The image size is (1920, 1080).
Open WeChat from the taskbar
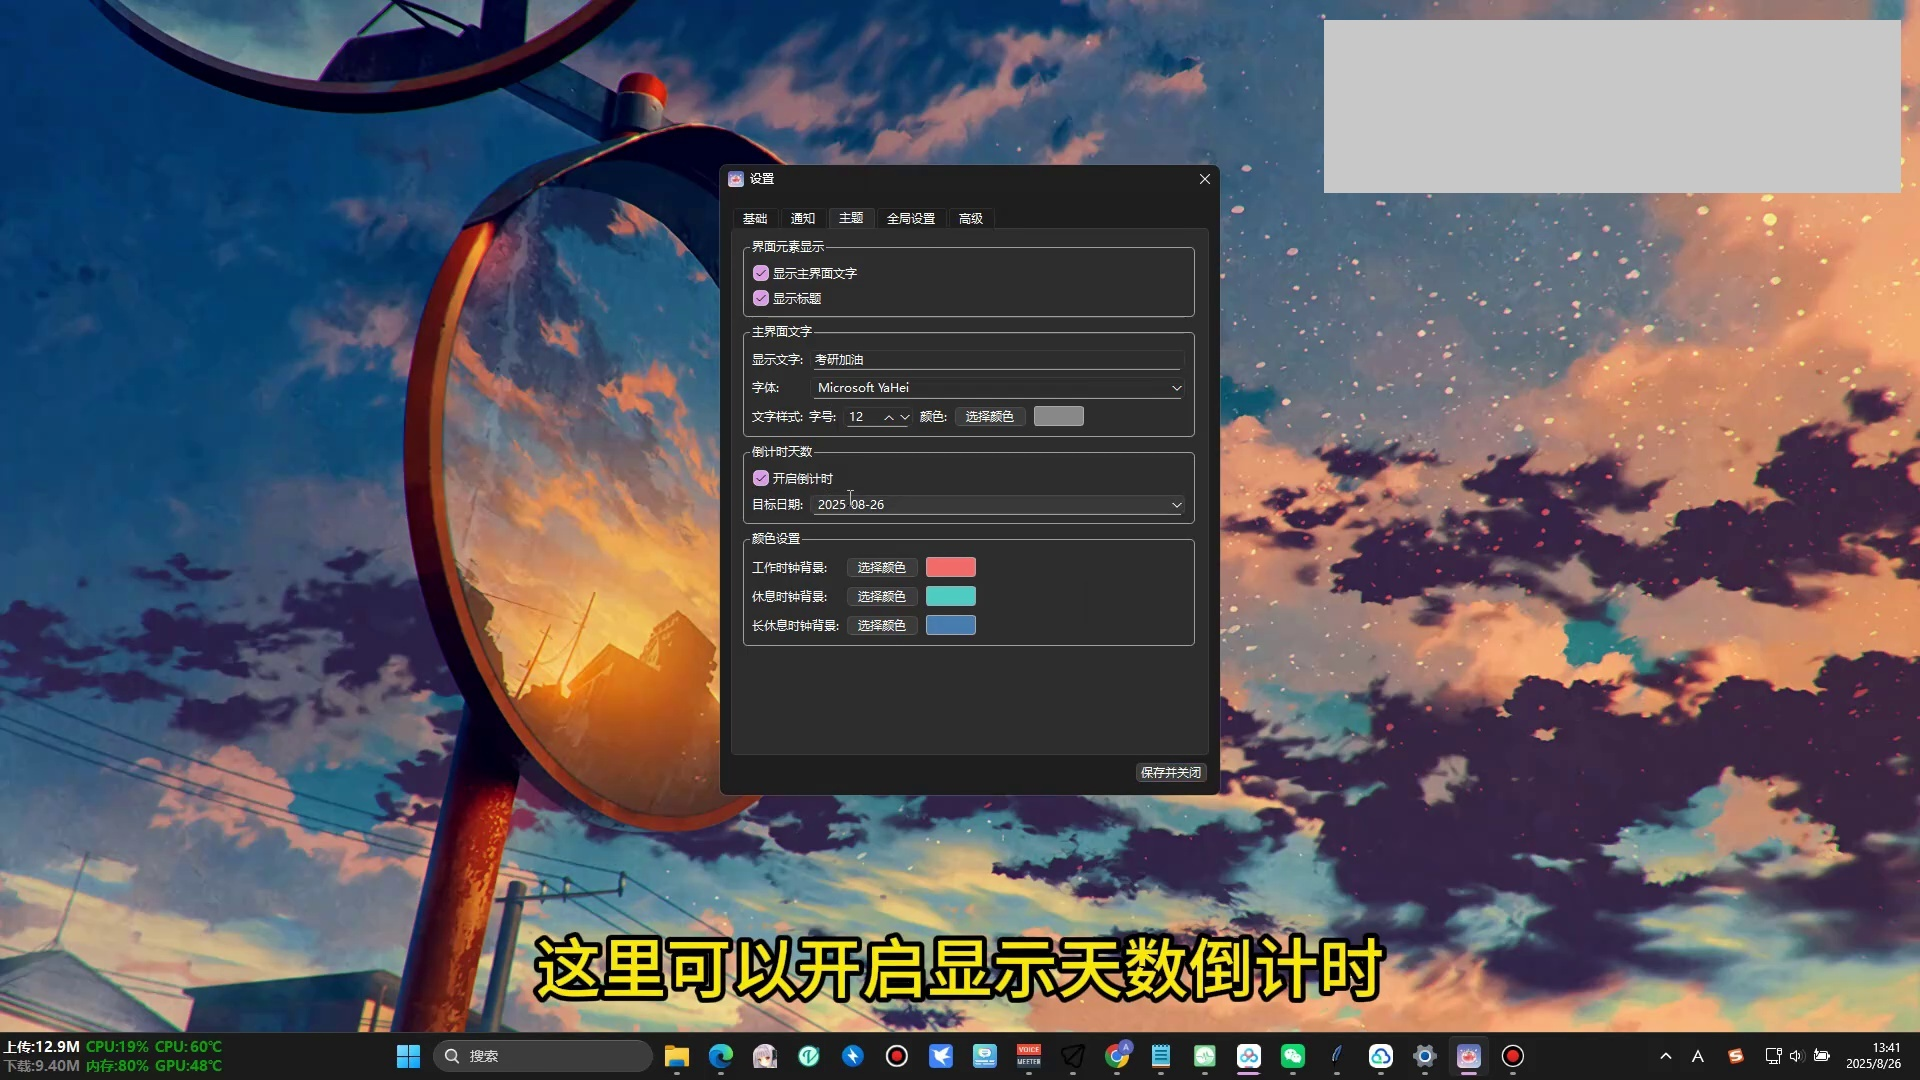1293,1056
